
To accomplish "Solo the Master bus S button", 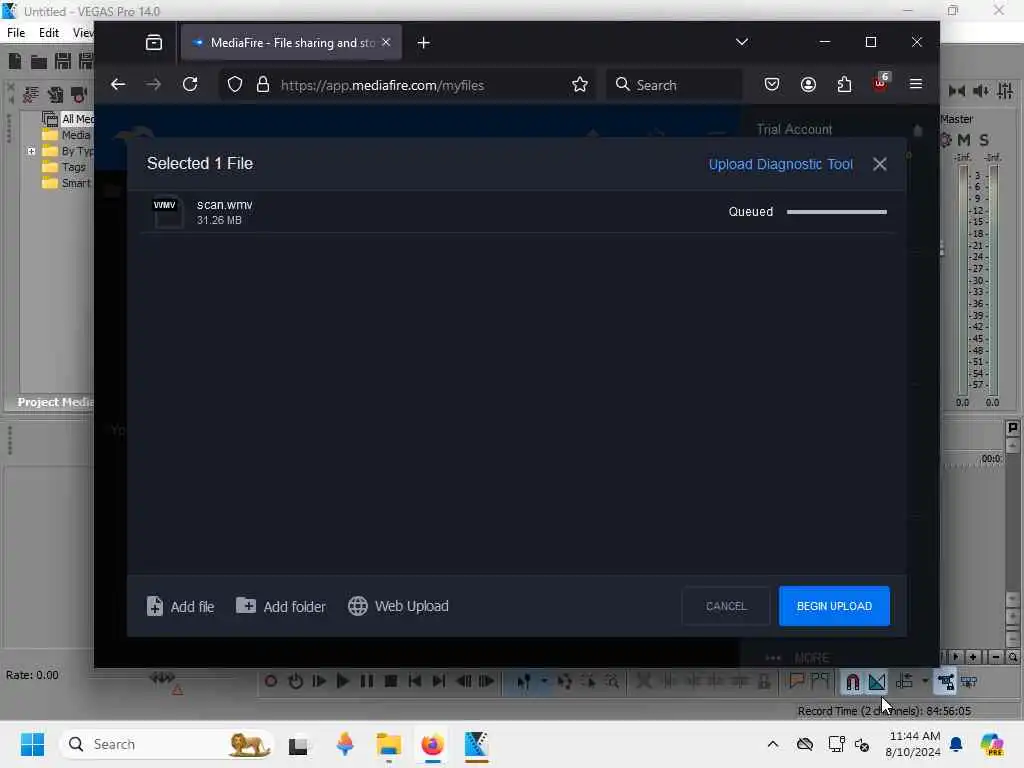I will [984, 140].
